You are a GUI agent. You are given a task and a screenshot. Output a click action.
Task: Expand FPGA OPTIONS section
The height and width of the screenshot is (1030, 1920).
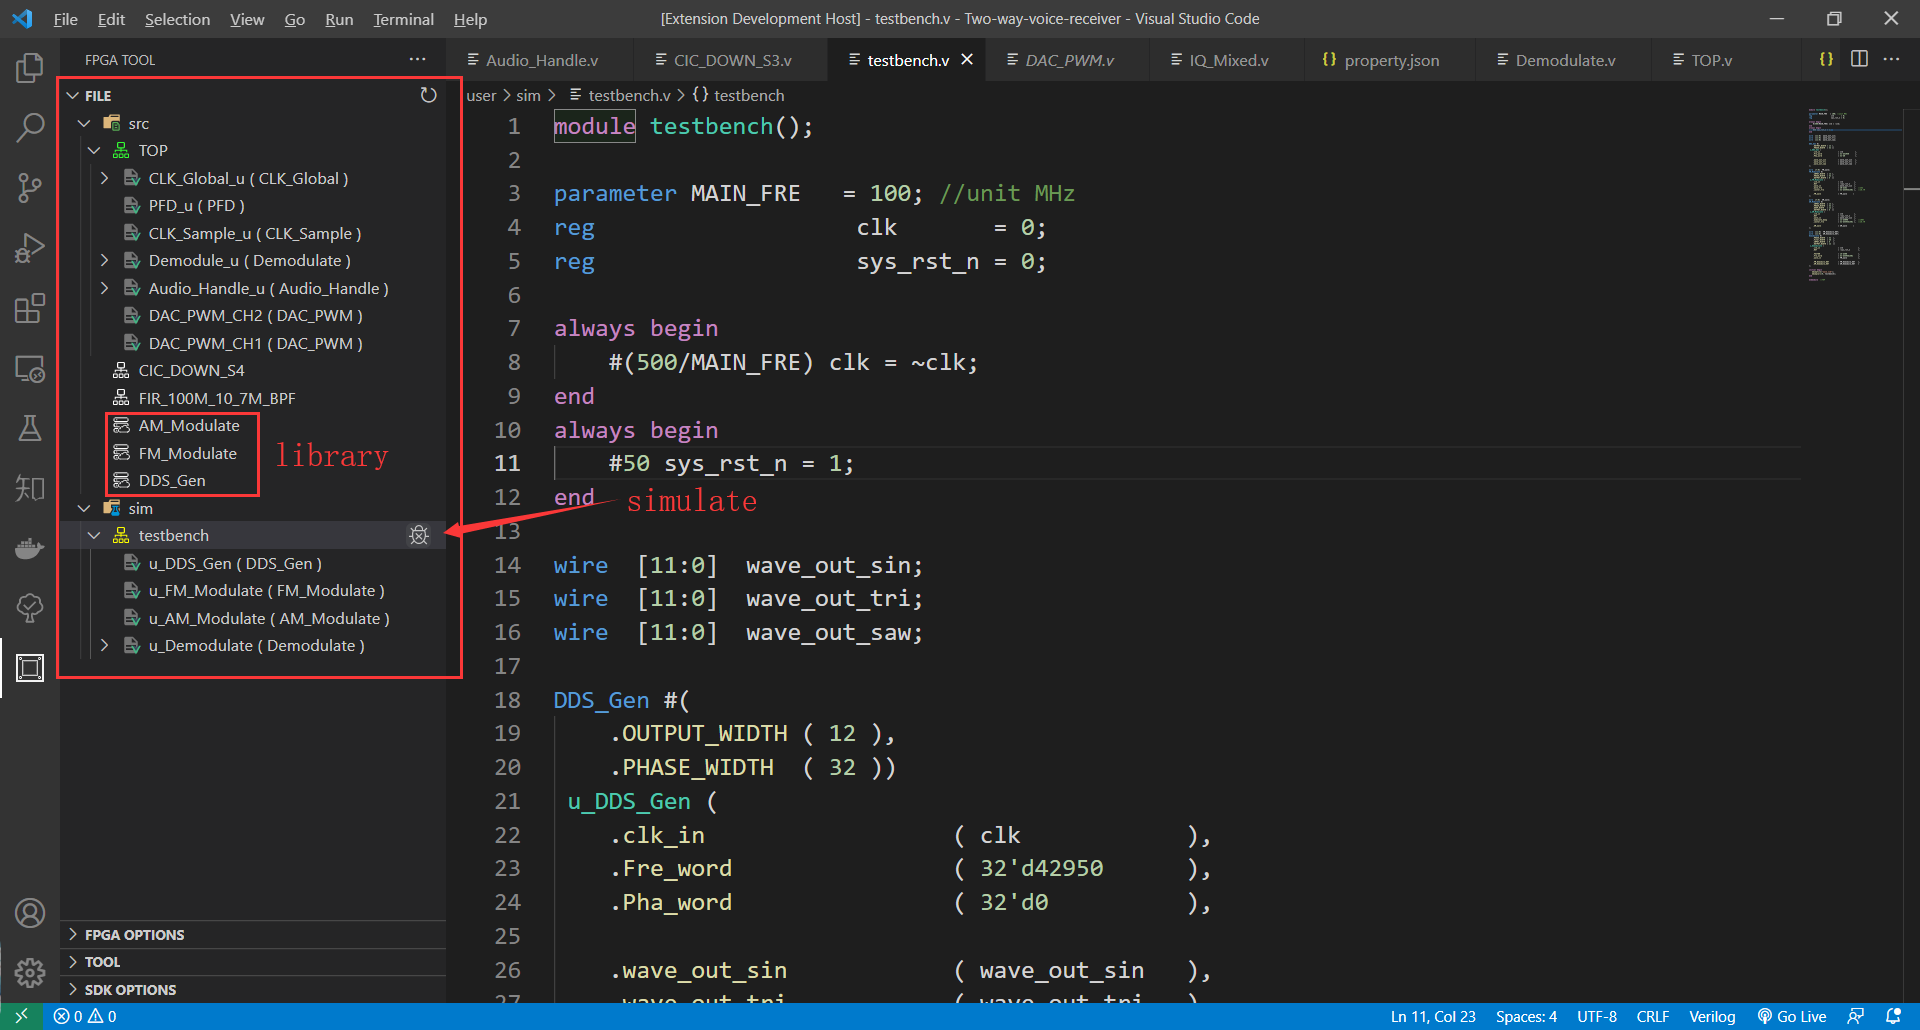click(253, 934)
